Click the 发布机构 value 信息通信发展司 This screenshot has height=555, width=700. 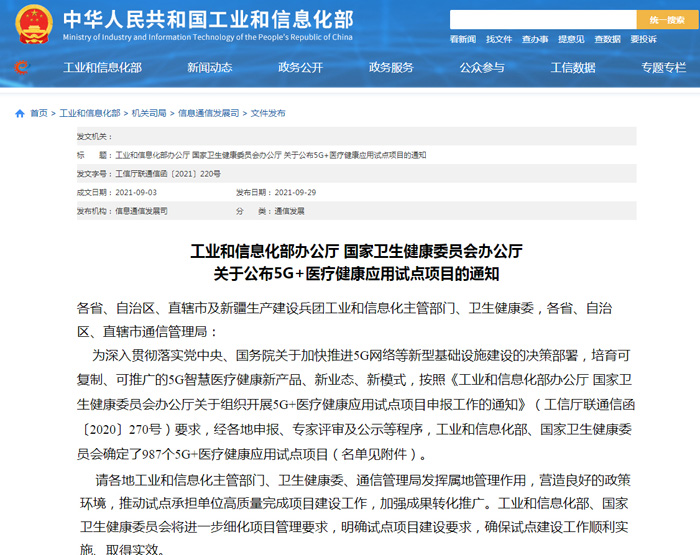tap(142, 211)
